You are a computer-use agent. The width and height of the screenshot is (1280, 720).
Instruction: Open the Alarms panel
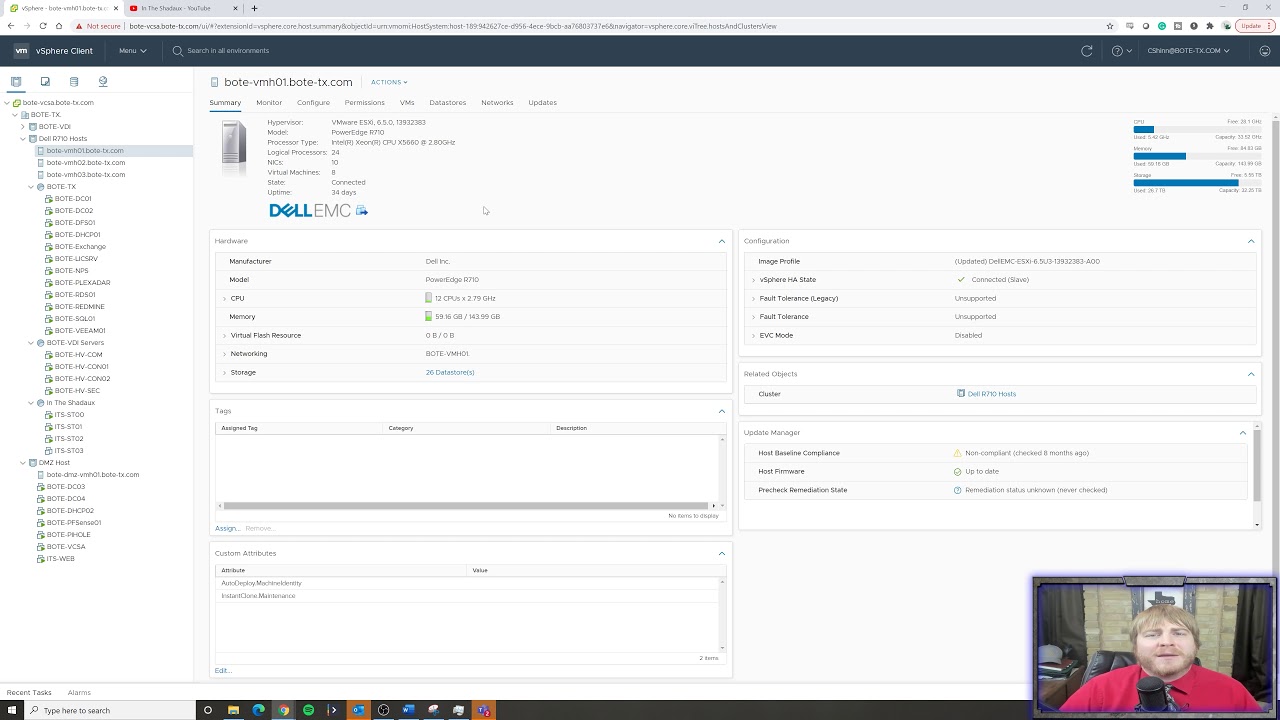click(79, 692)
